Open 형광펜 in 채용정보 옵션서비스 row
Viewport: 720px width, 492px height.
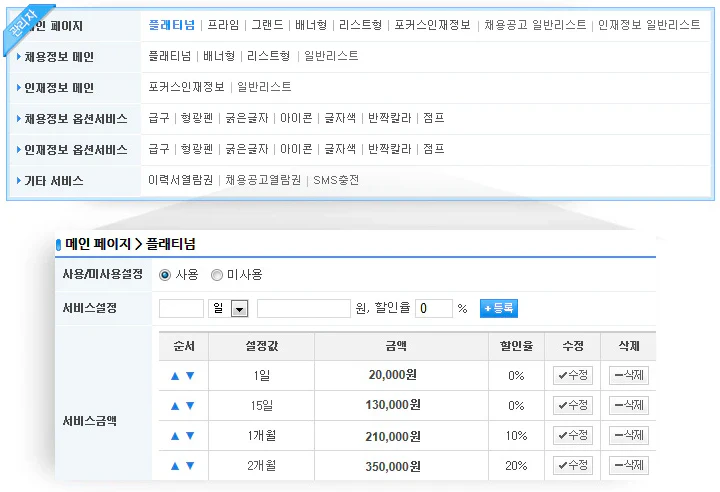[197, 118]
